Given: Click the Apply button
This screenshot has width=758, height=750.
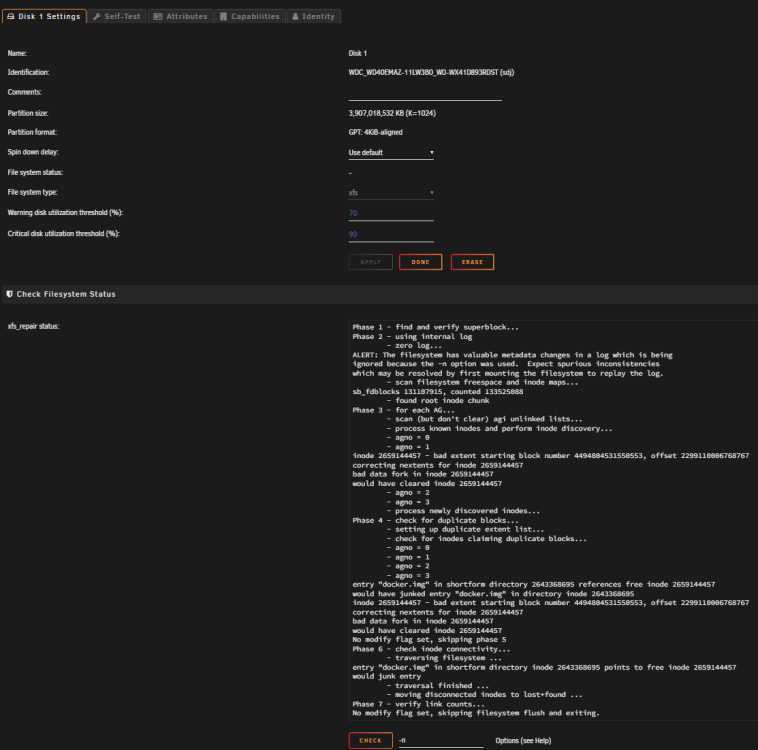Looking at the screenshot, I should (371, 262).
